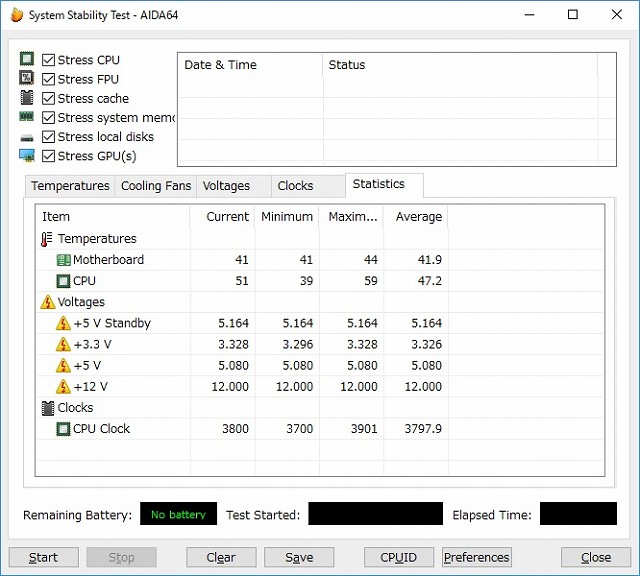Click the black Elapsed Time field
The width and height of the screenshot is (640, 576).
click(x=578, y=514)
